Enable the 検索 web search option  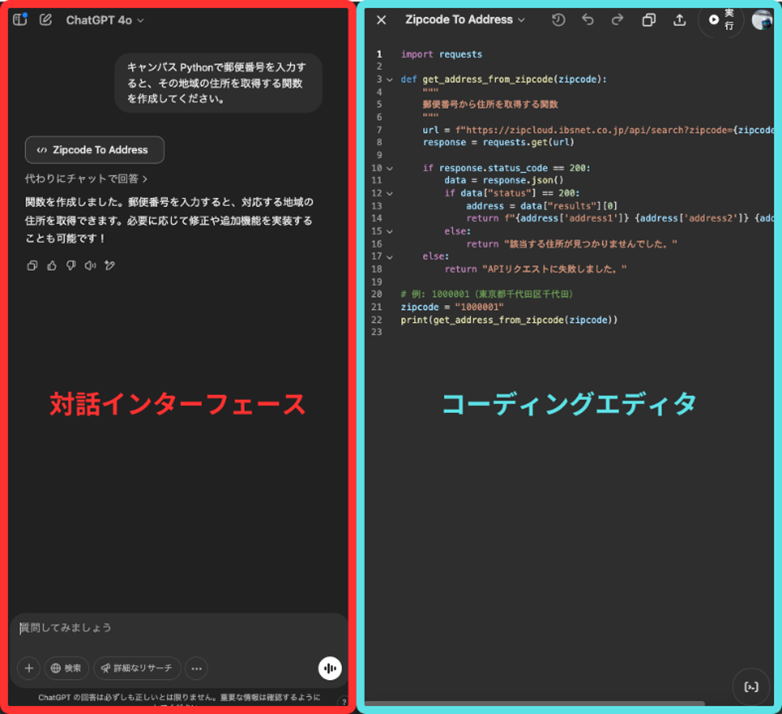pos(66,668)
